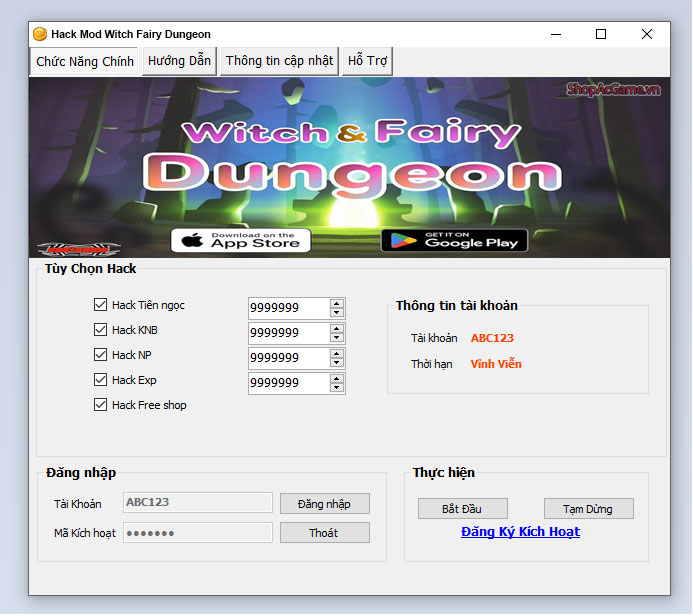Increment the Hack KNB spinner up arrow
Screen dimensions: 693x616
[x=337, y=328]
